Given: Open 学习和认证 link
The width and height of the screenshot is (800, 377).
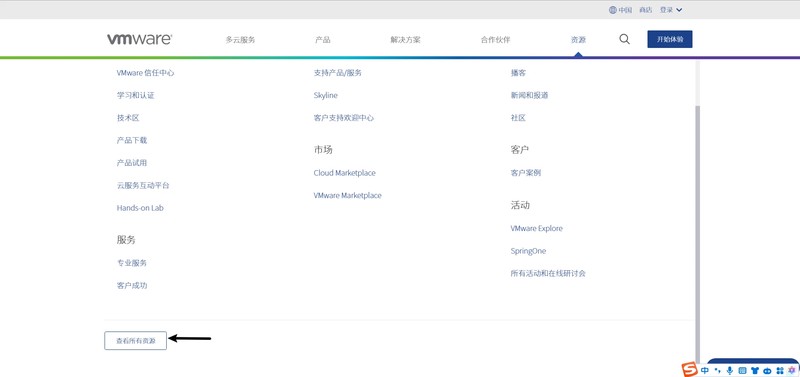Looking at the screenshot, I should click(x=136, y=95).
